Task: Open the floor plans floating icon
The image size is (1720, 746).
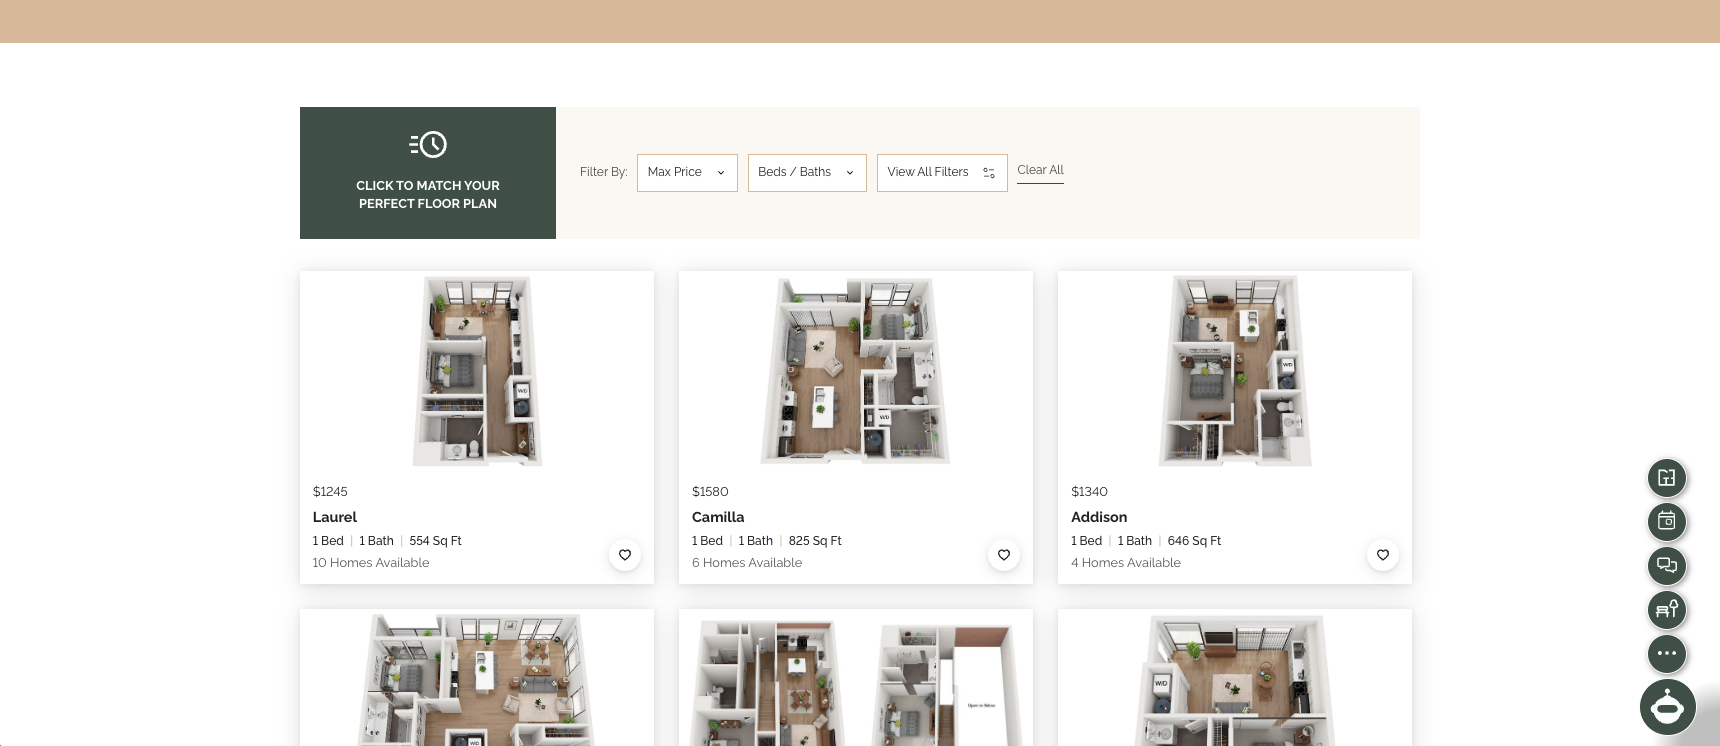Action: (1667, 478)
